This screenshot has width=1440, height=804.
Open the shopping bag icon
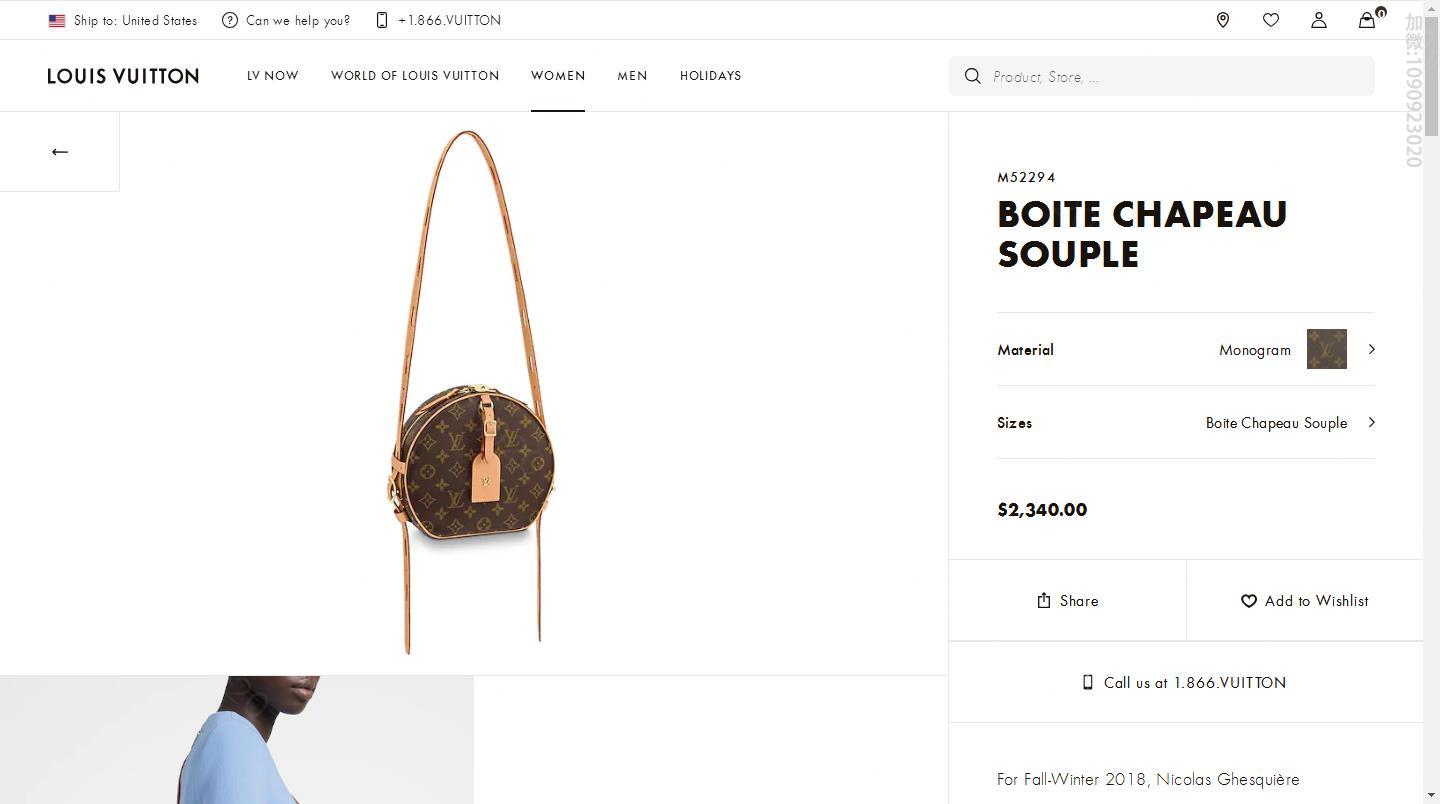point(1366,20)
